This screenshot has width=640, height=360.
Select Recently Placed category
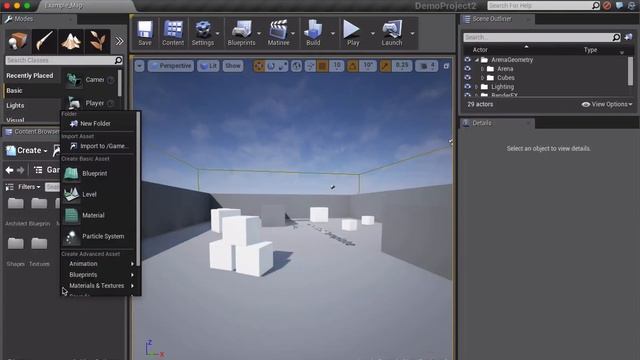30,76
